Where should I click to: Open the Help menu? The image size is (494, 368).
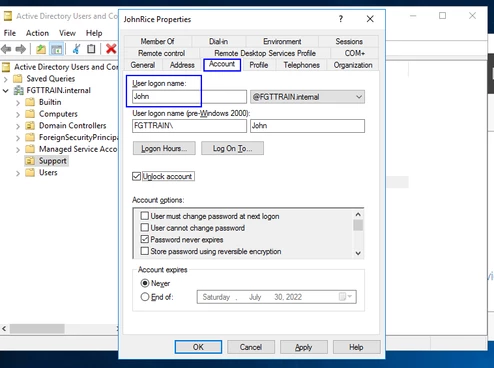point(94,33)
